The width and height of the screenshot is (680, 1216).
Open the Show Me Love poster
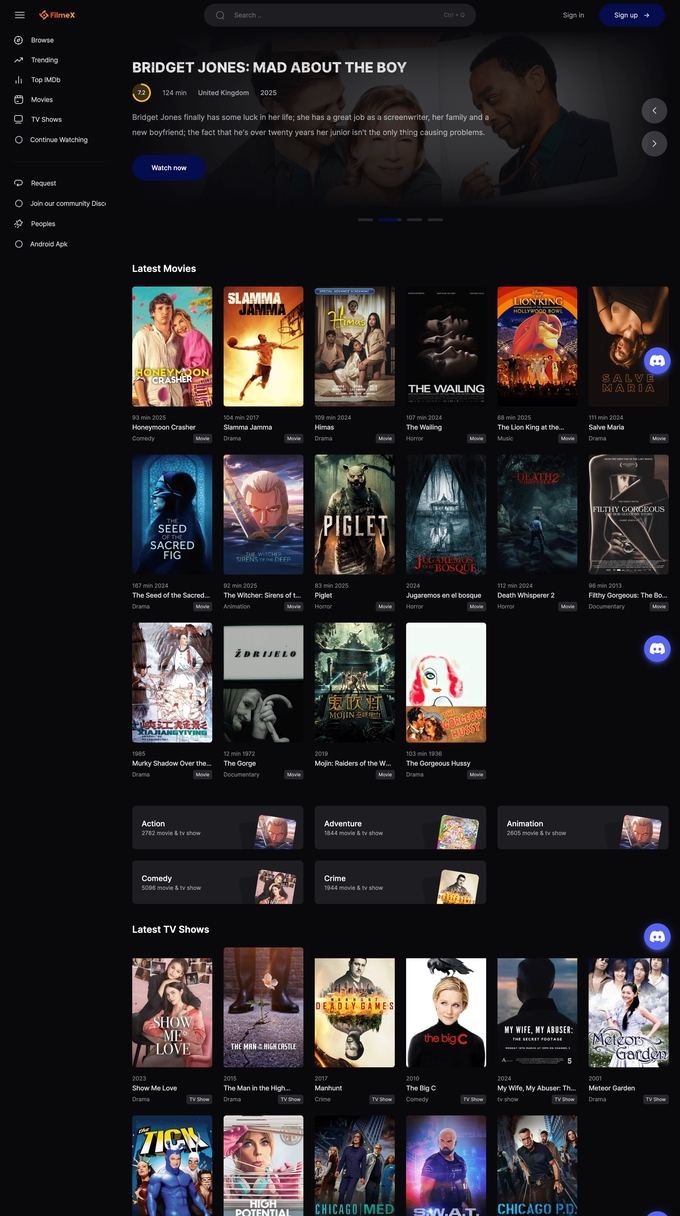click(172, 1013)
